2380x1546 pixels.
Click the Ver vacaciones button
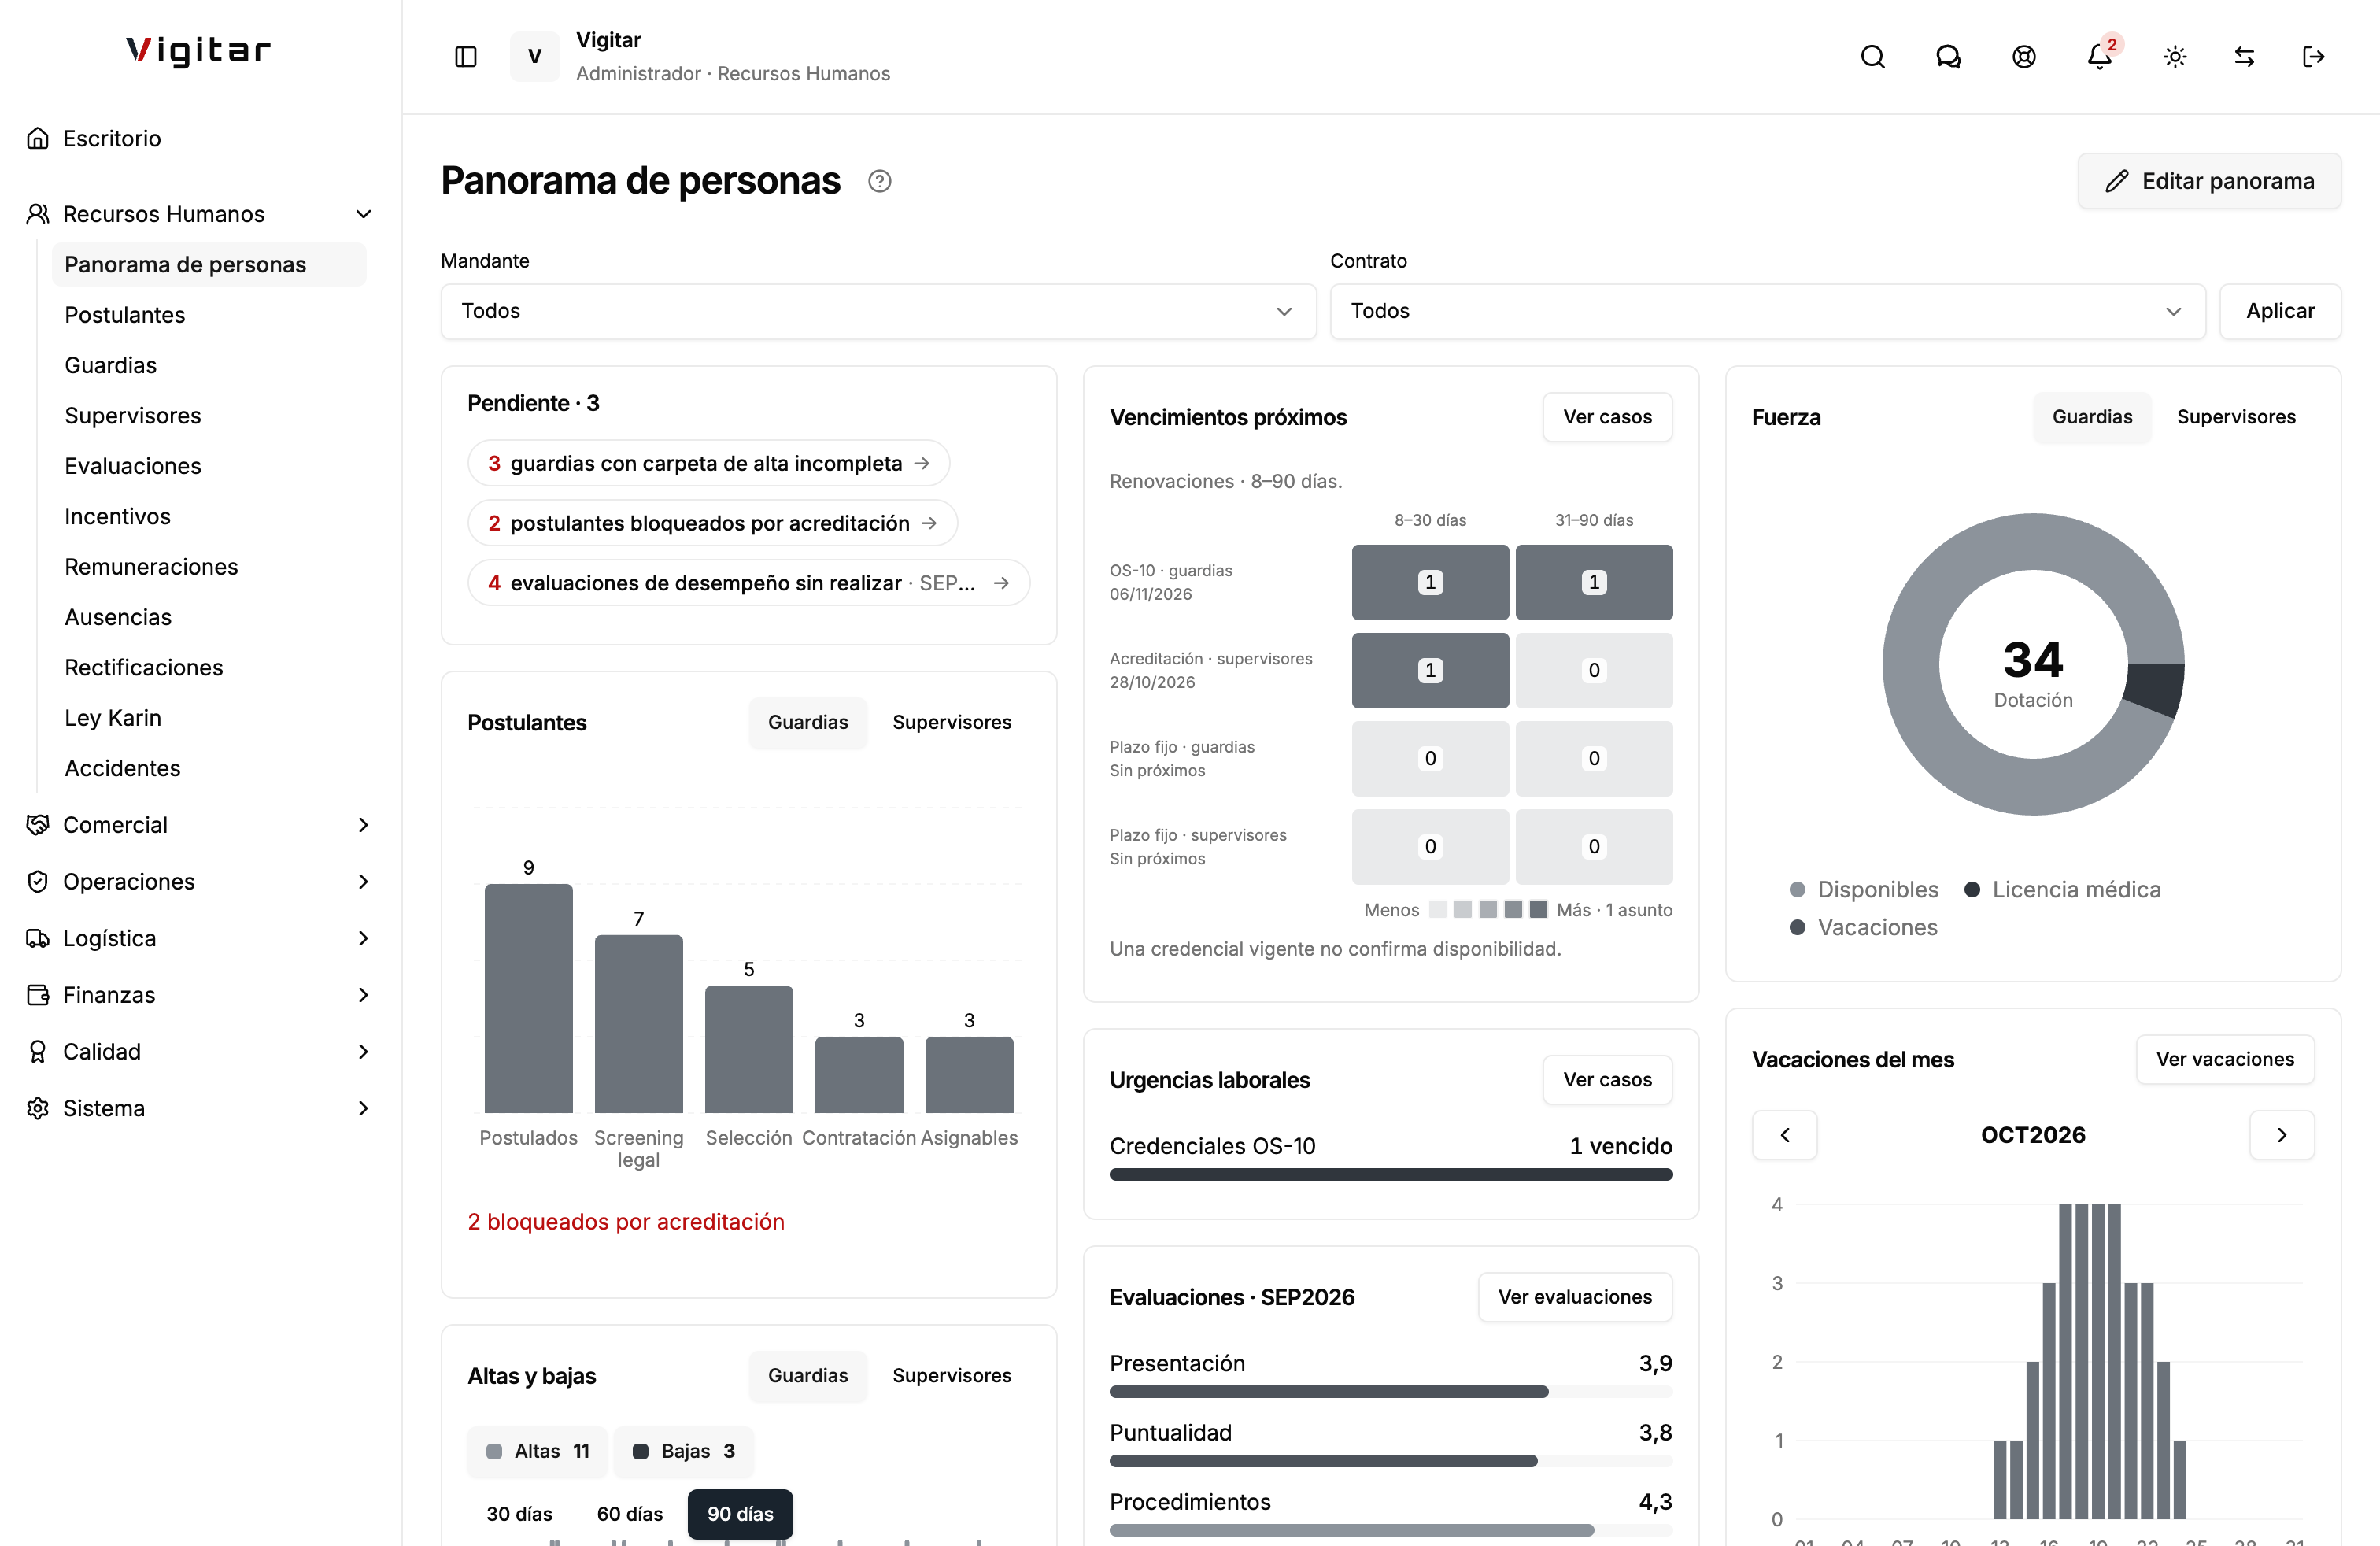point(2225,1059)
